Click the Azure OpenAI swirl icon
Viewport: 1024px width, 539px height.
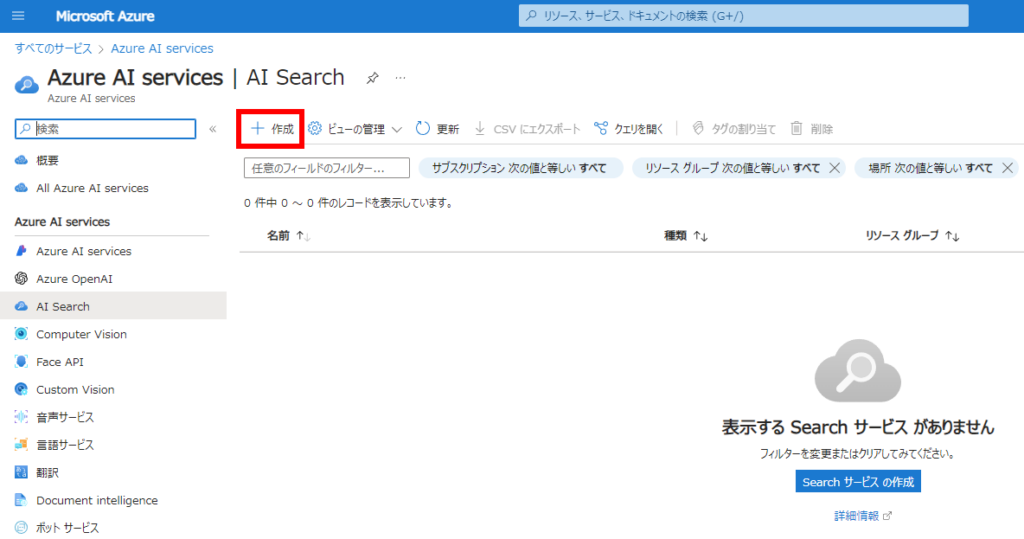pyautogui.click(x=22, y=278)
